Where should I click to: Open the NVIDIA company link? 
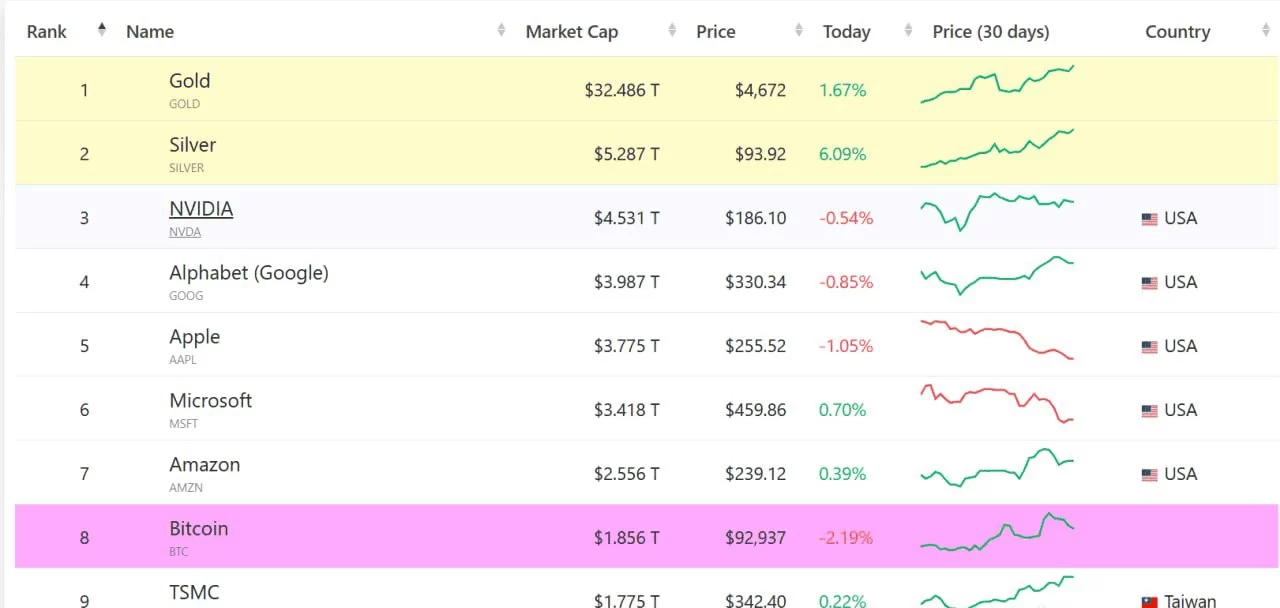pyautogui.click(x=201, y=209)
